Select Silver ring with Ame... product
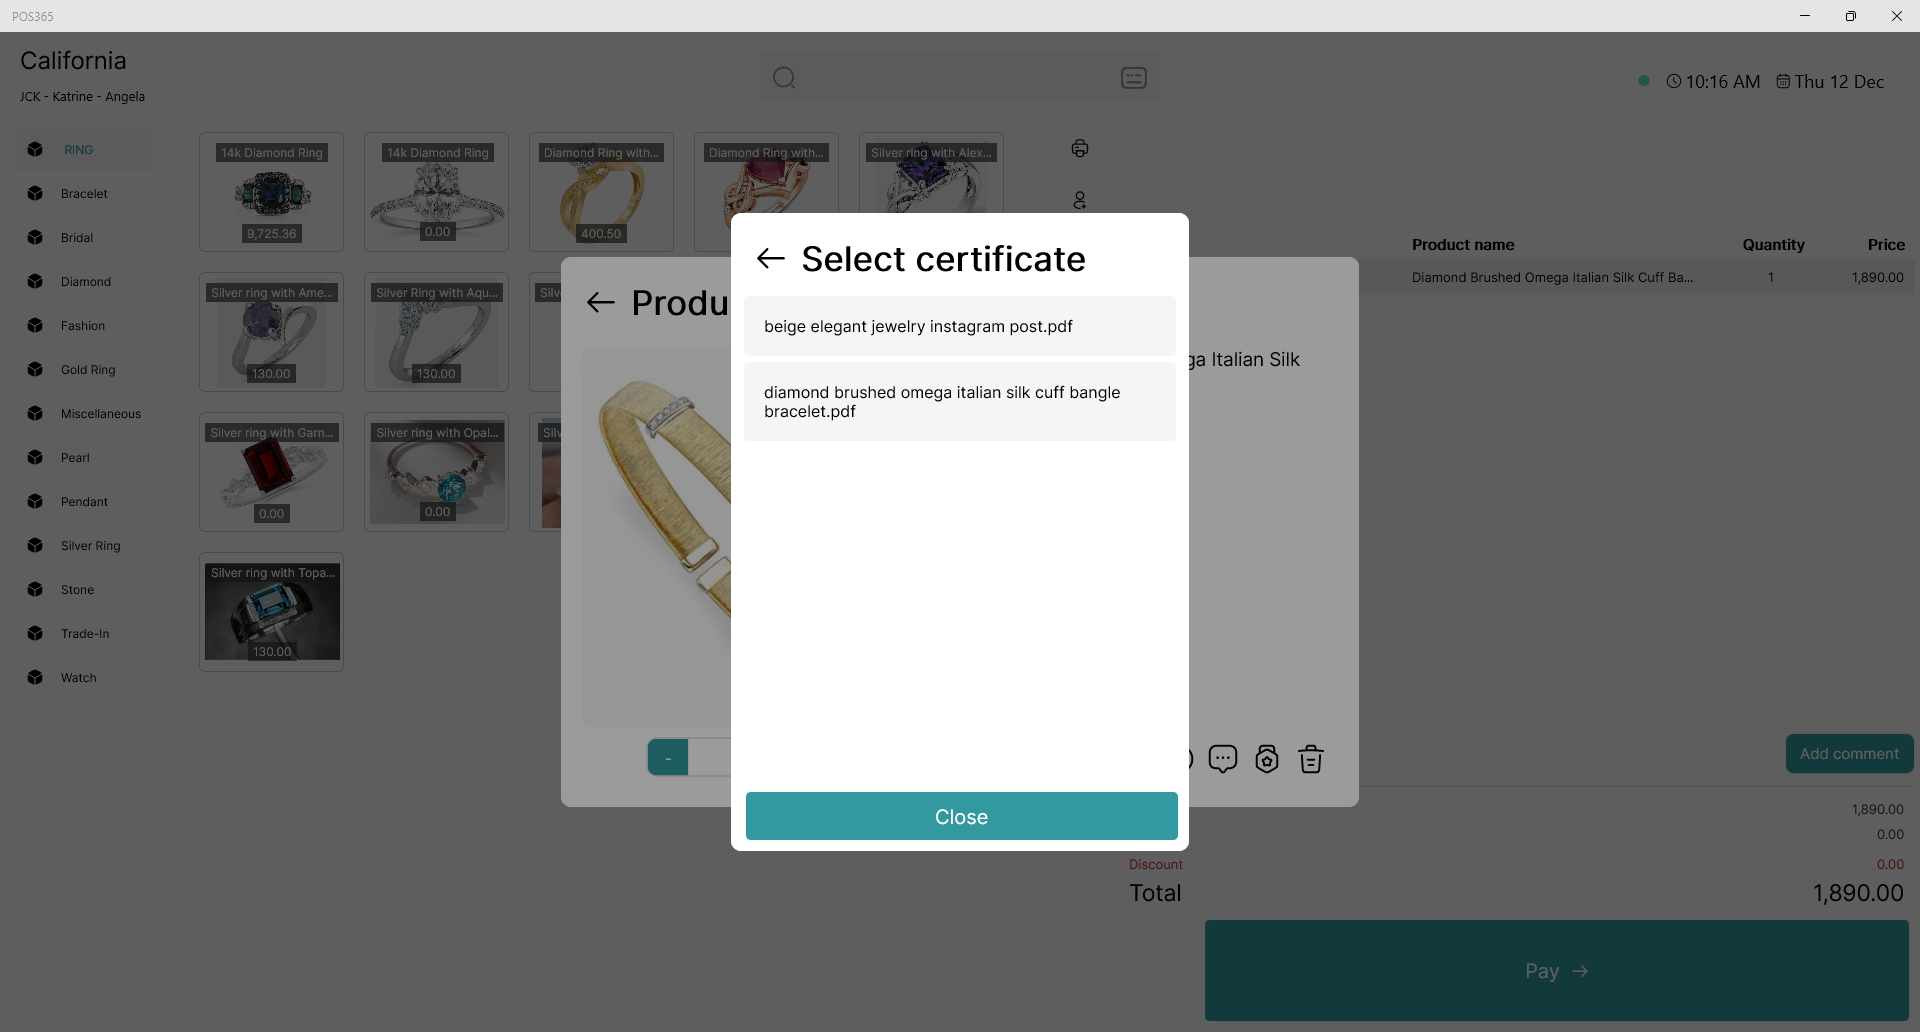 tap(271, 332)
